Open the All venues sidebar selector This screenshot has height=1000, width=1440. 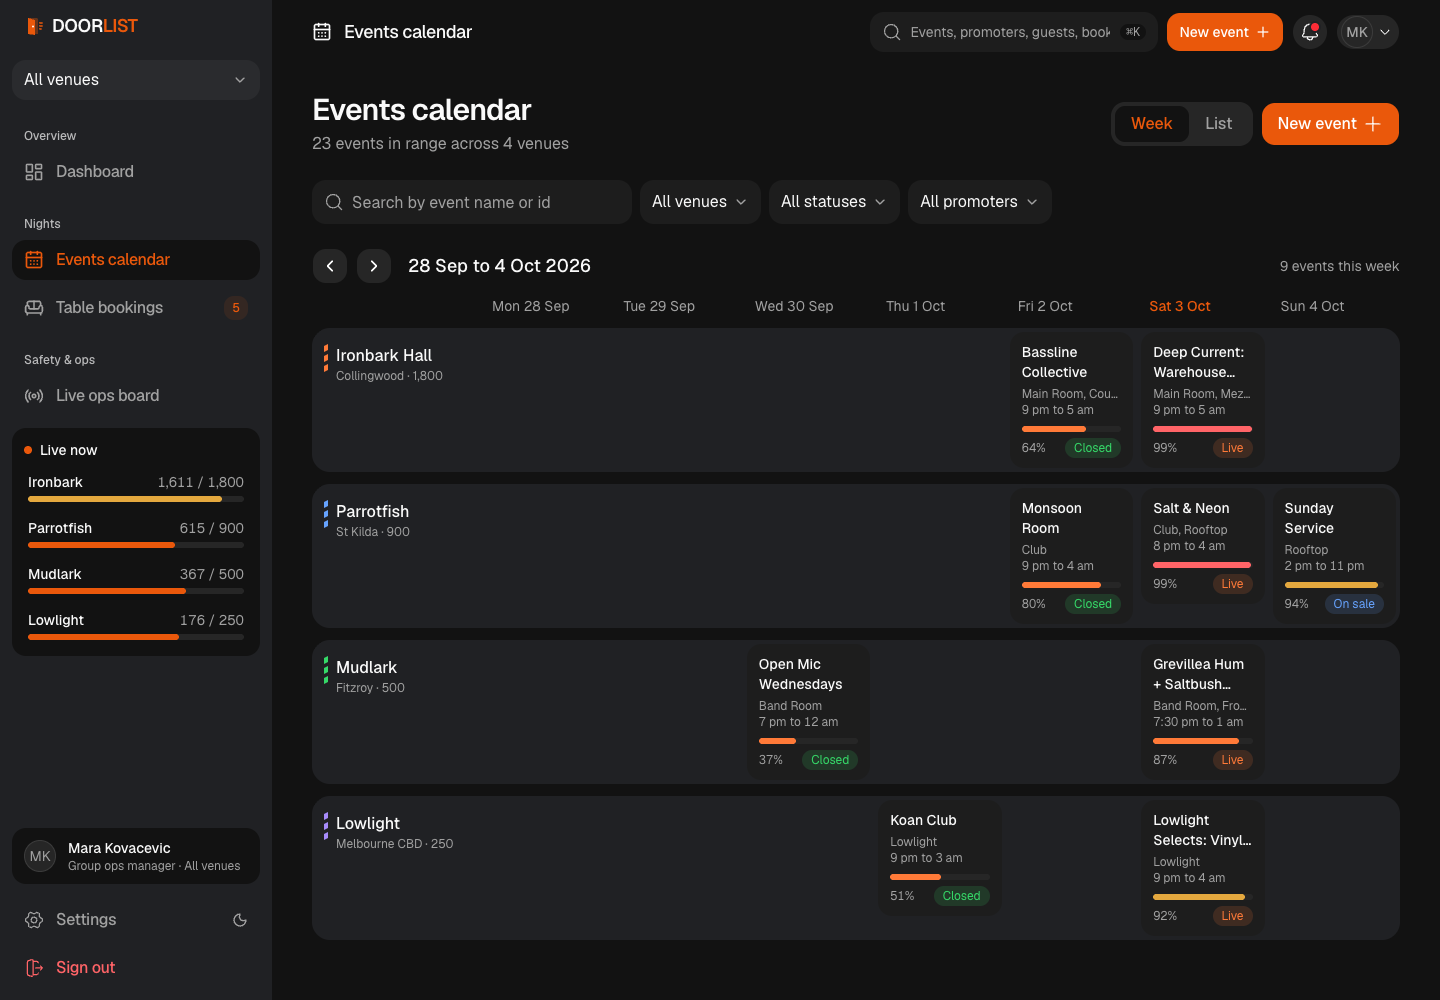(136, 80)
